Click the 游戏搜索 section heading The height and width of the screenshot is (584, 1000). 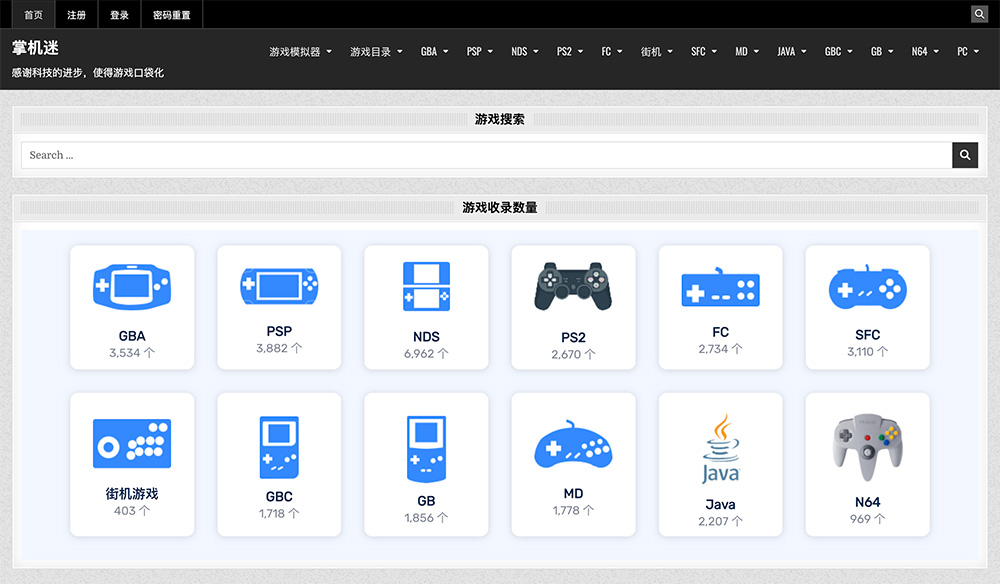point(500,119)
